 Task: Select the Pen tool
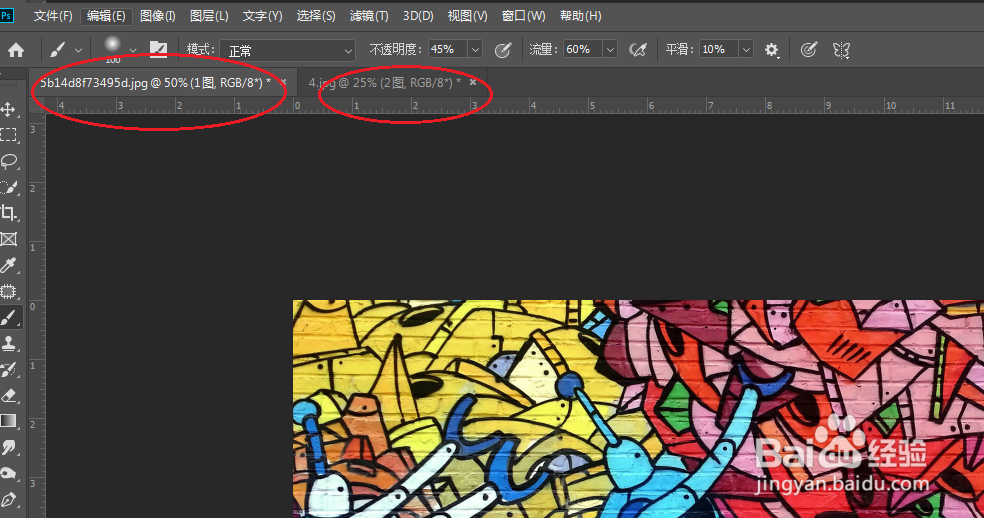point(9,500)
